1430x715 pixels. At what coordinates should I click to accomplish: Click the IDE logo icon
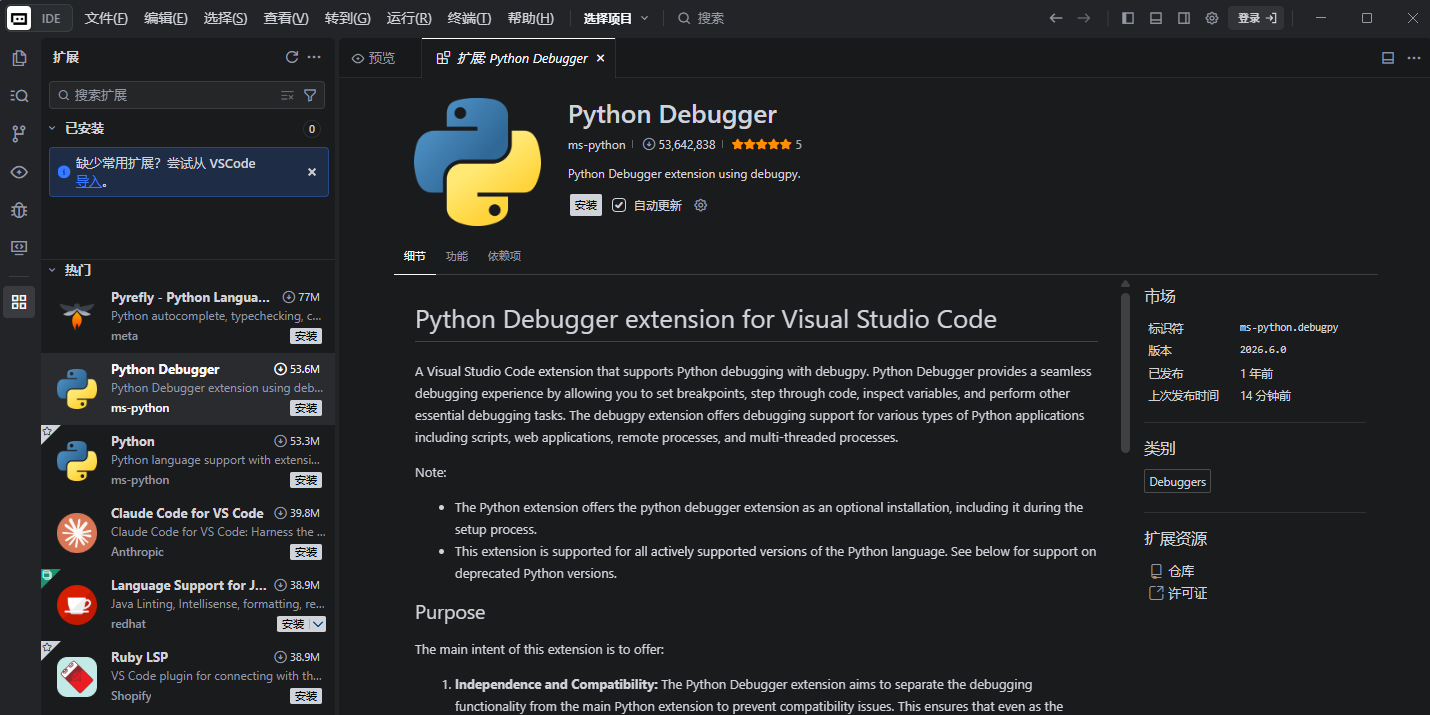point(19,18)
